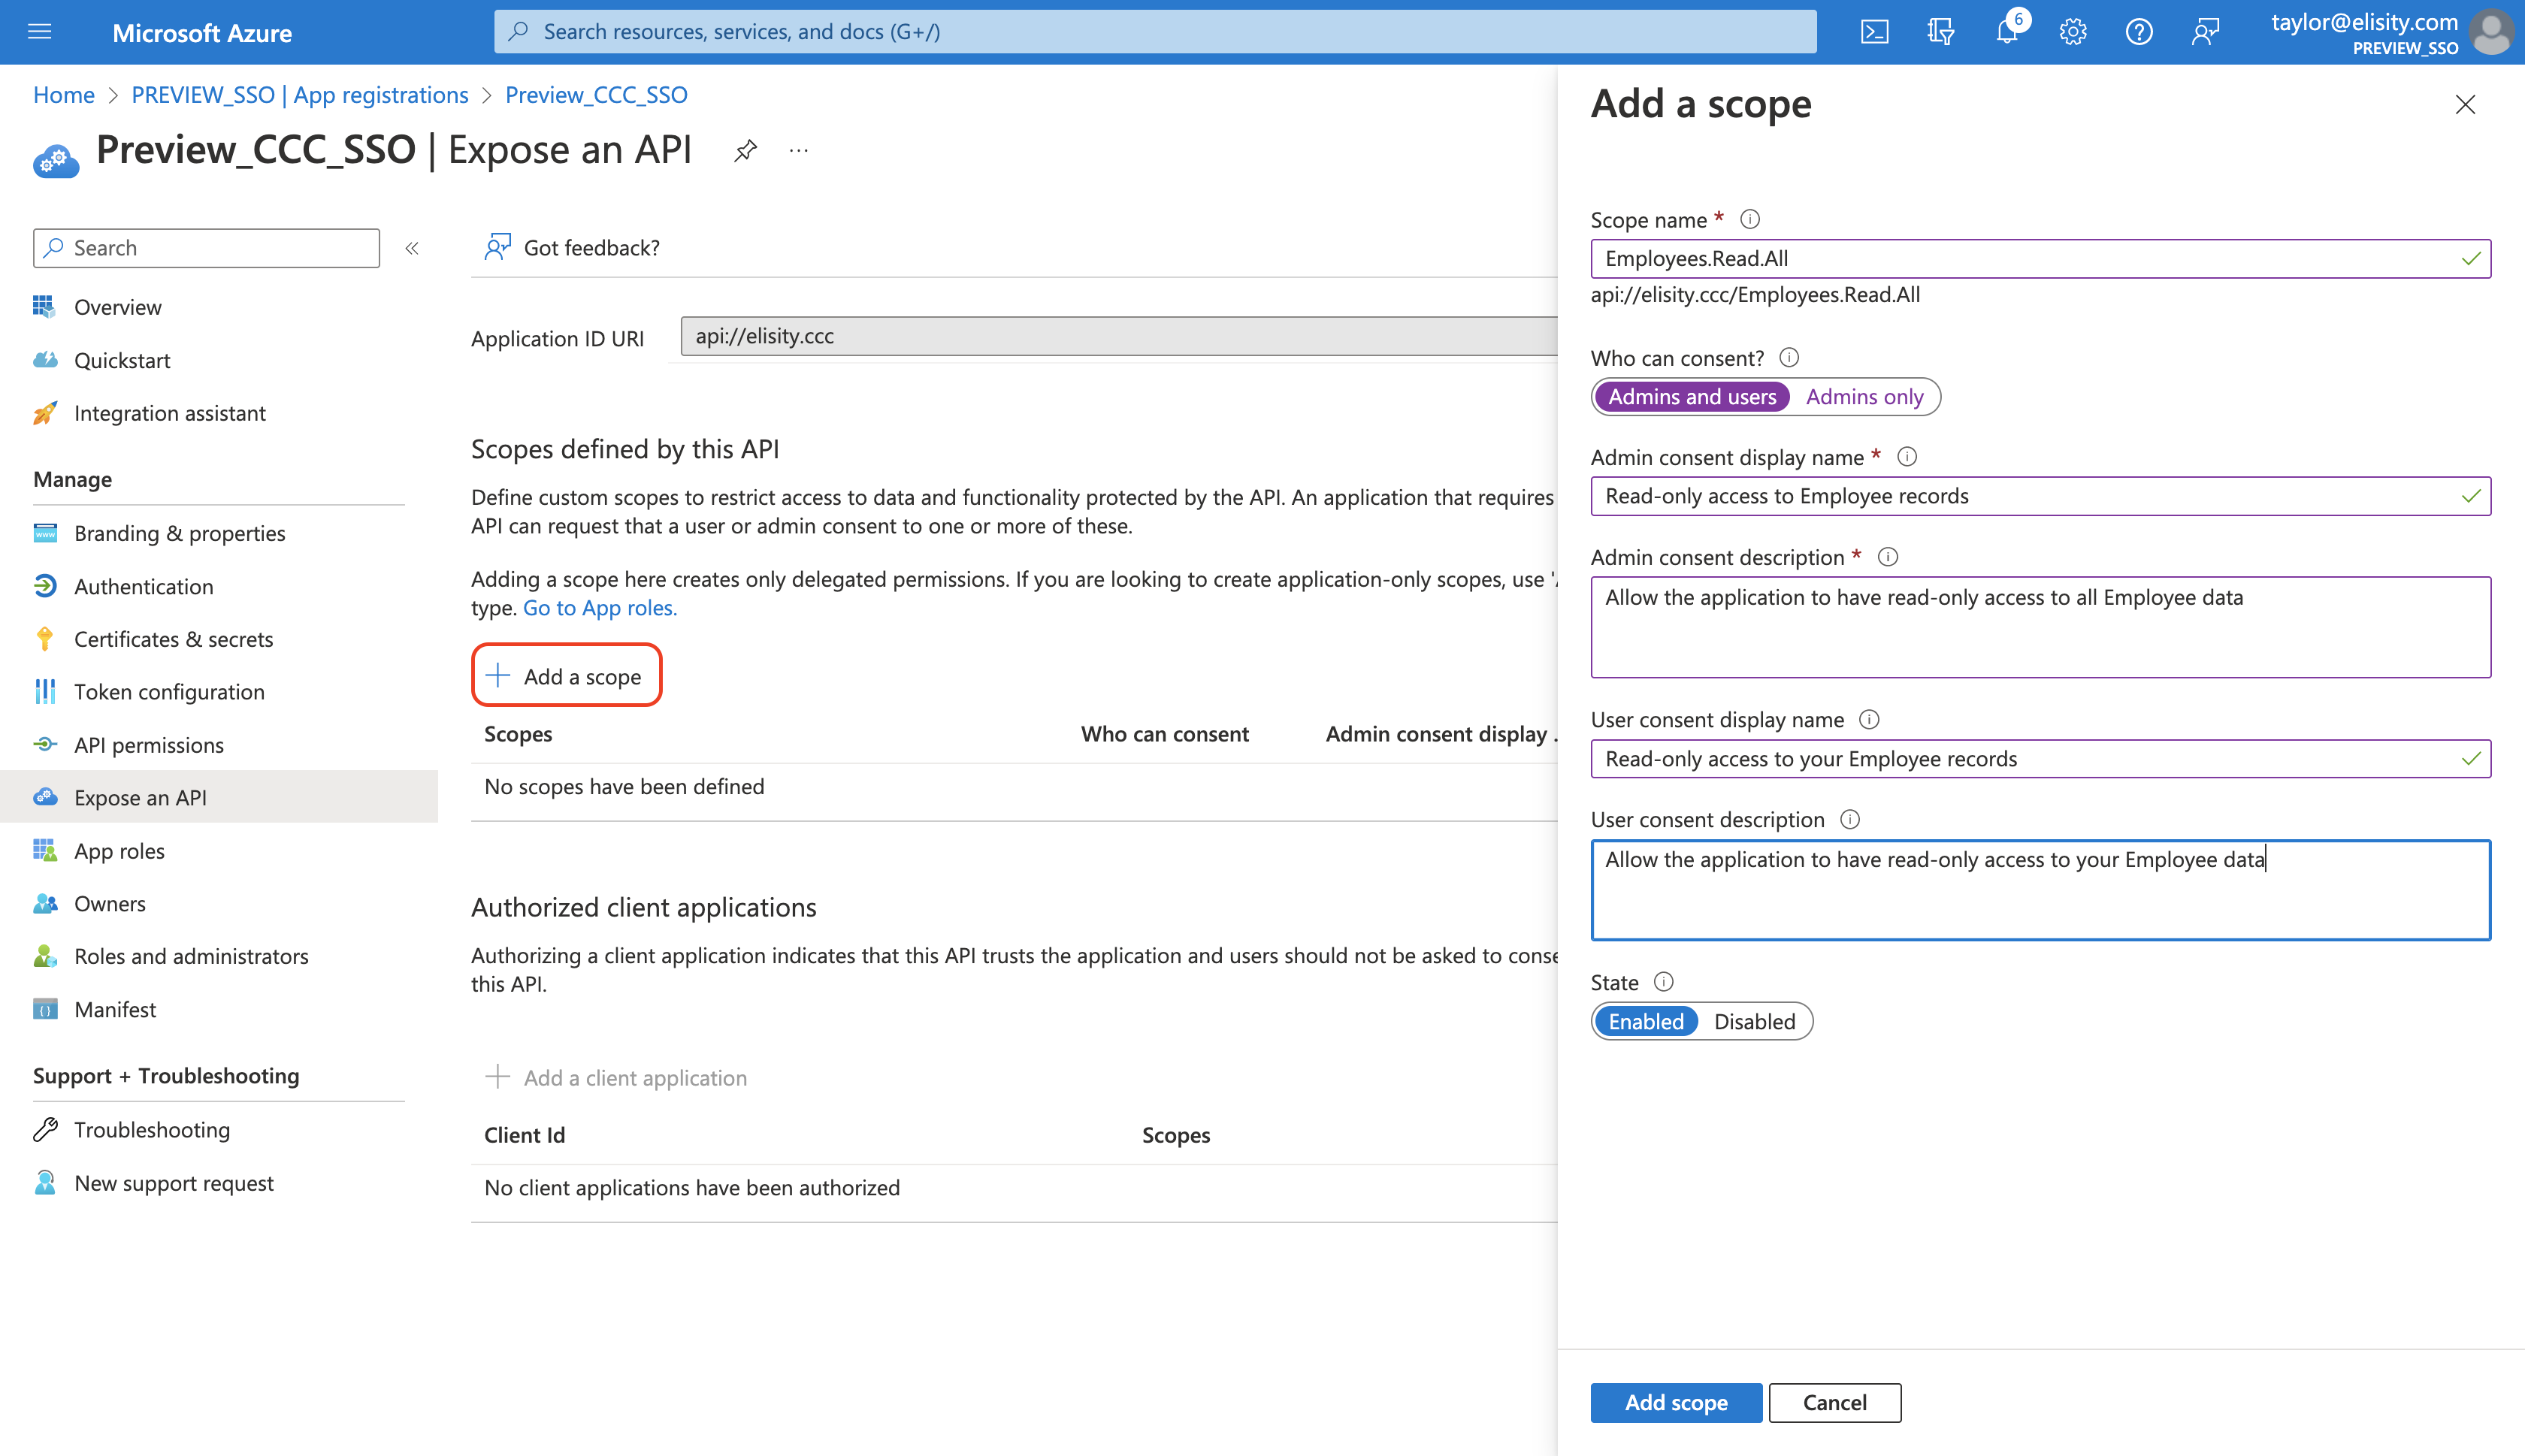Follow the Go to App roles link

(599, 607)
